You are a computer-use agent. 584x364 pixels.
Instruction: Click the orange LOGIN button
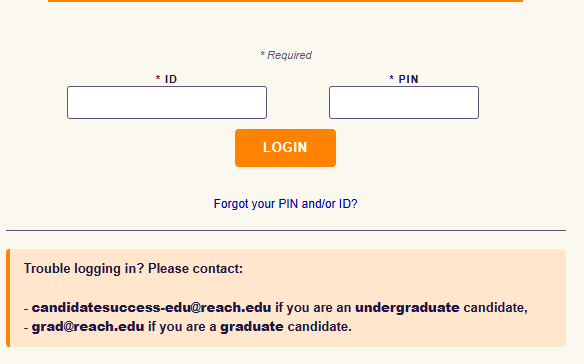285,148
